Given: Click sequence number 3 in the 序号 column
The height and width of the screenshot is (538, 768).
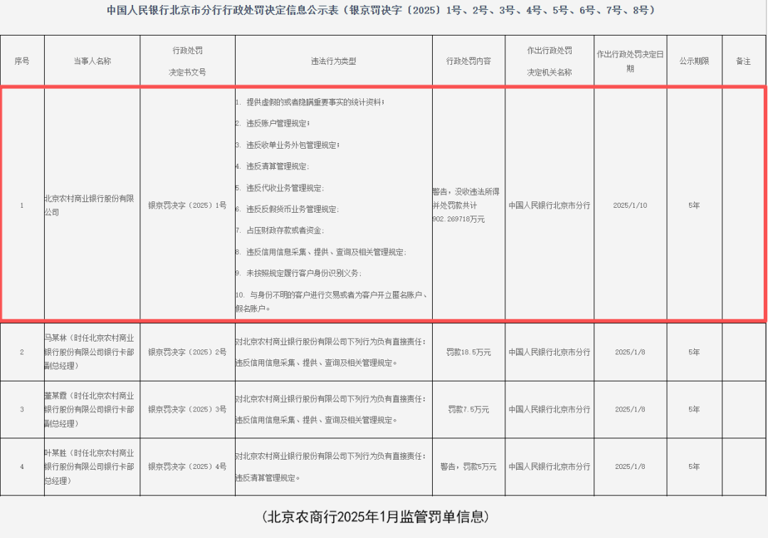Looking at the screenshot, I should tap(22, 409).
